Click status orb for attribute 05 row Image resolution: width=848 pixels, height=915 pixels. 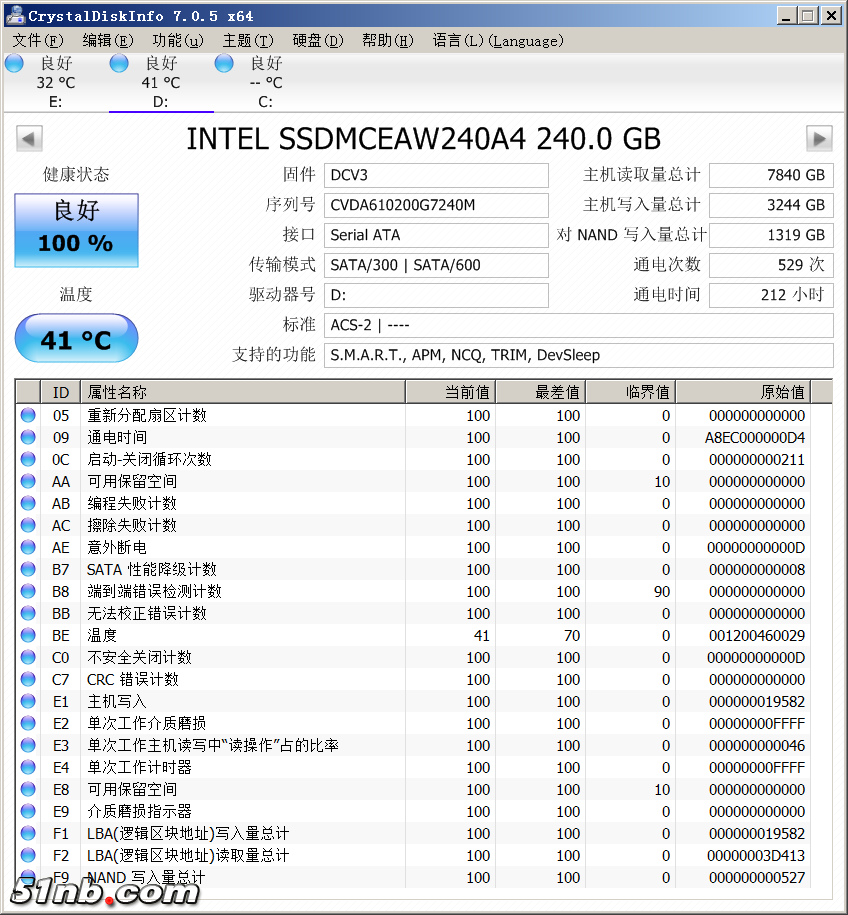[x=28, y=415]
